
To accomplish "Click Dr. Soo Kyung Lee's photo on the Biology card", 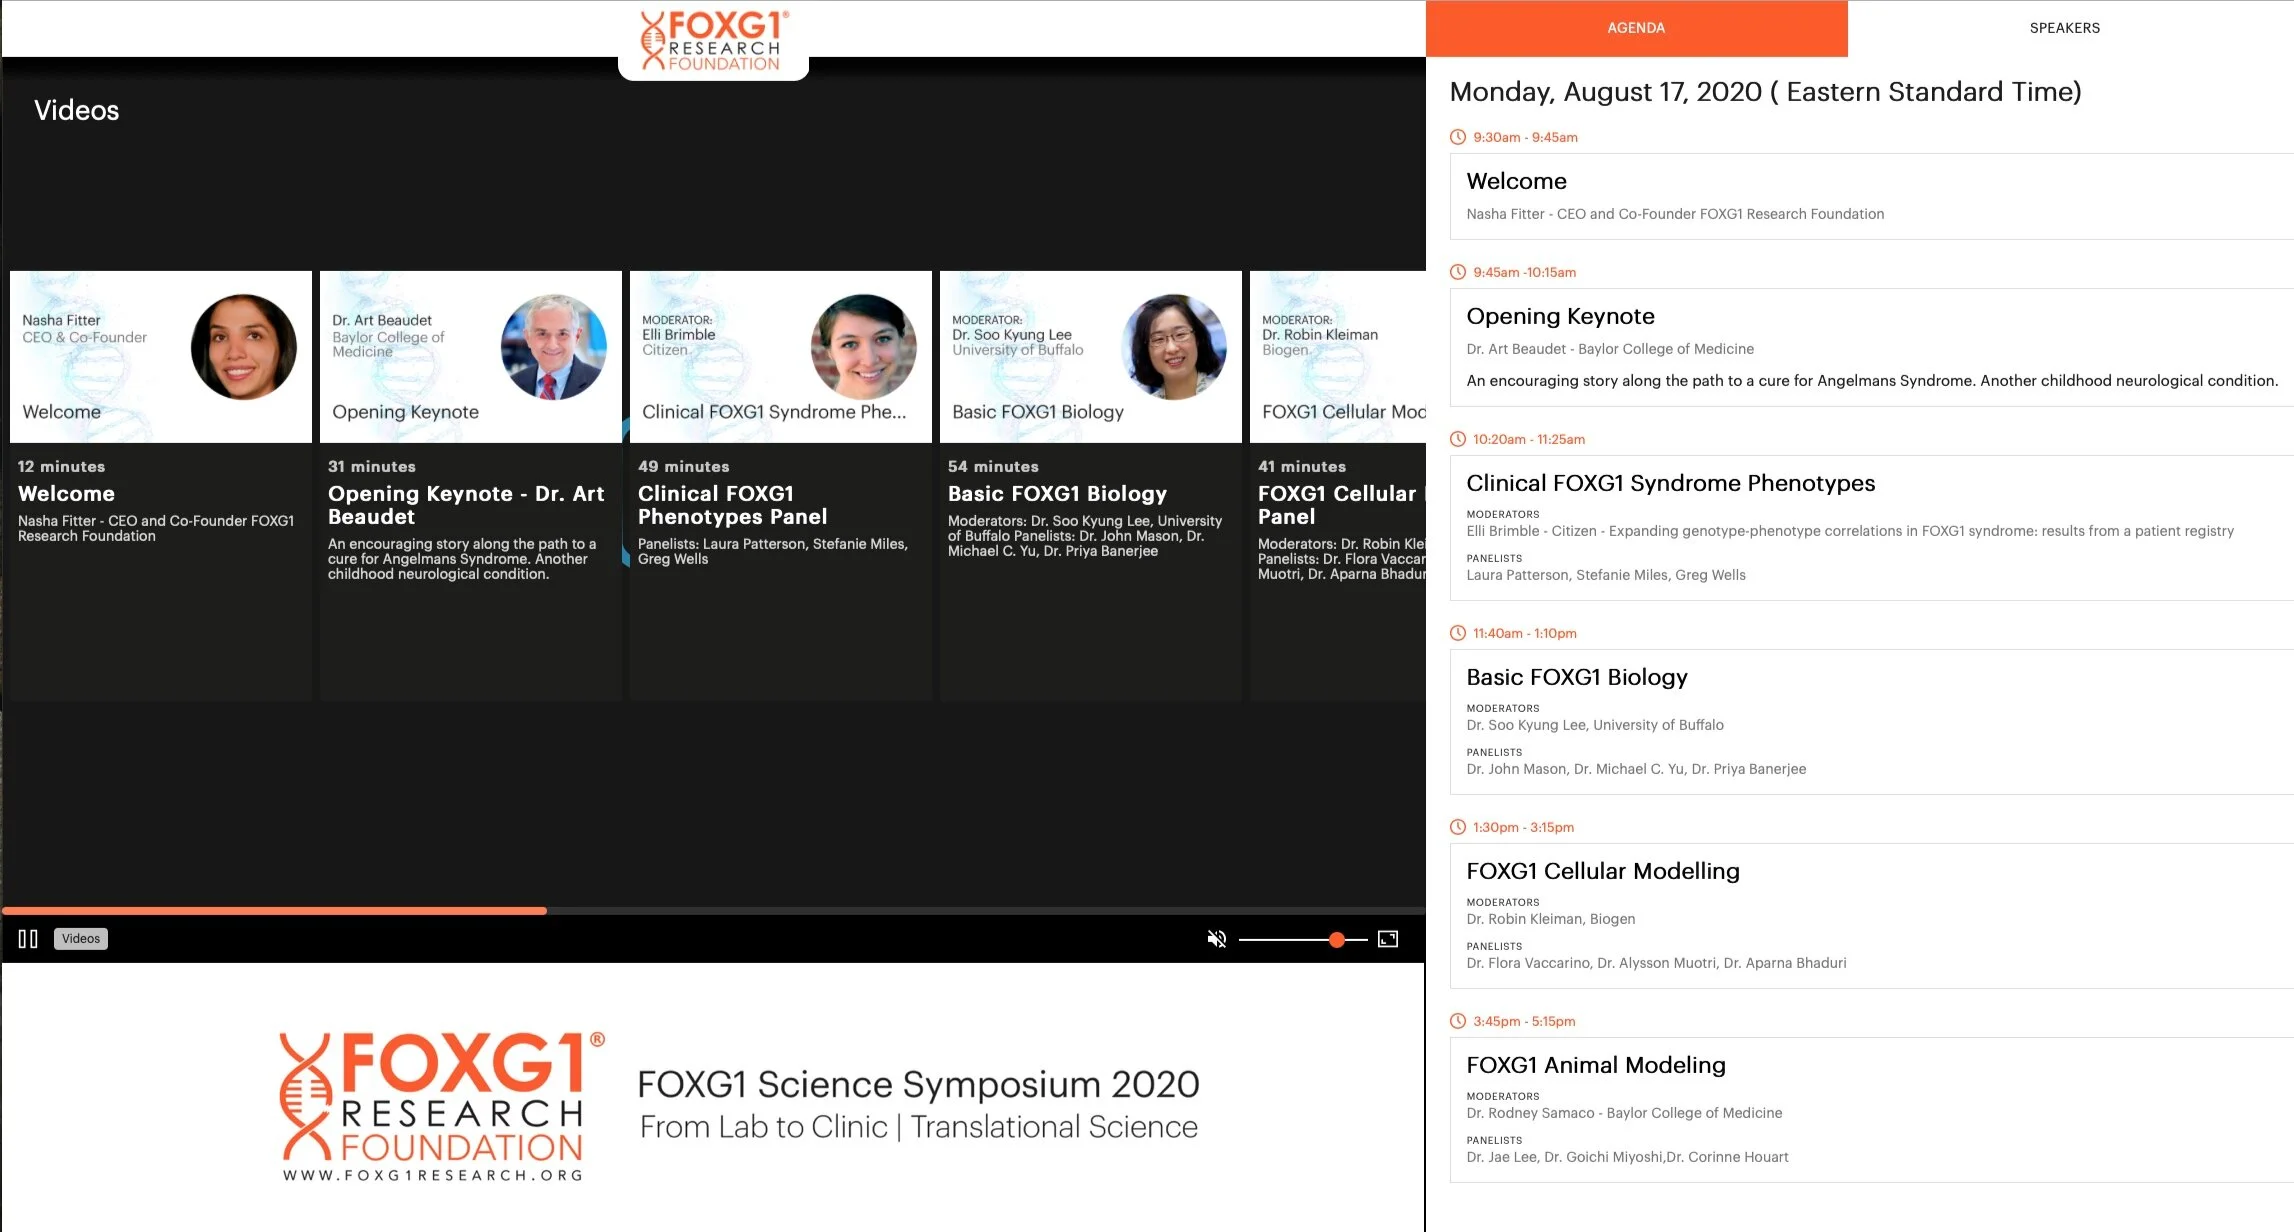I will point(1173,346).
